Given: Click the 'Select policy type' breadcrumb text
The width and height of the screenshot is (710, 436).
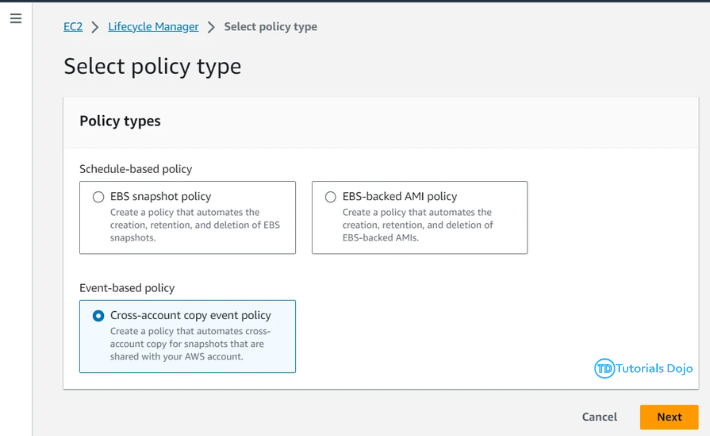Looking at the screenshot, I should coord(271,27).
